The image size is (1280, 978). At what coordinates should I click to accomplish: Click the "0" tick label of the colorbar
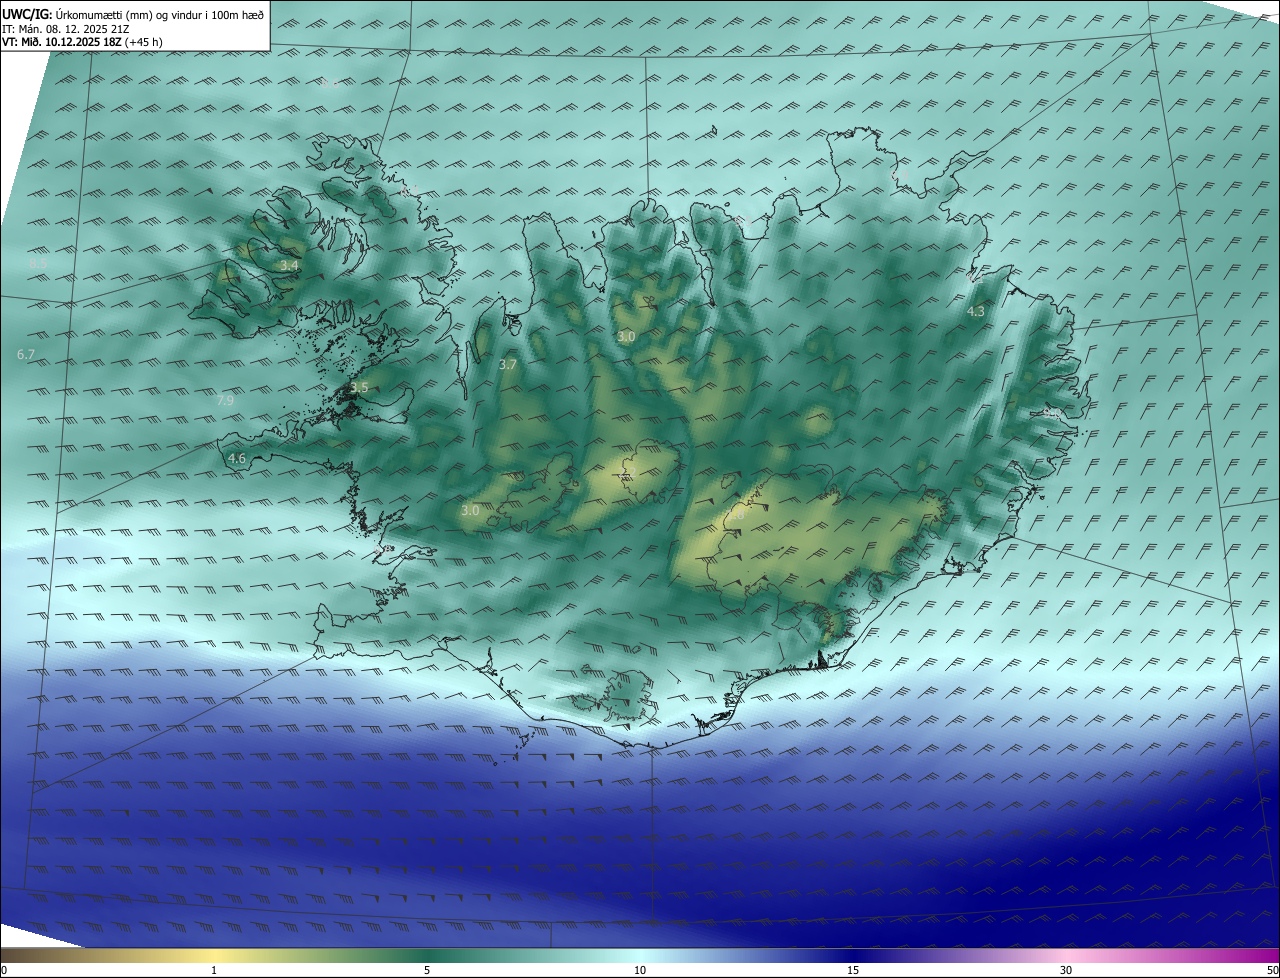[4, 970]
